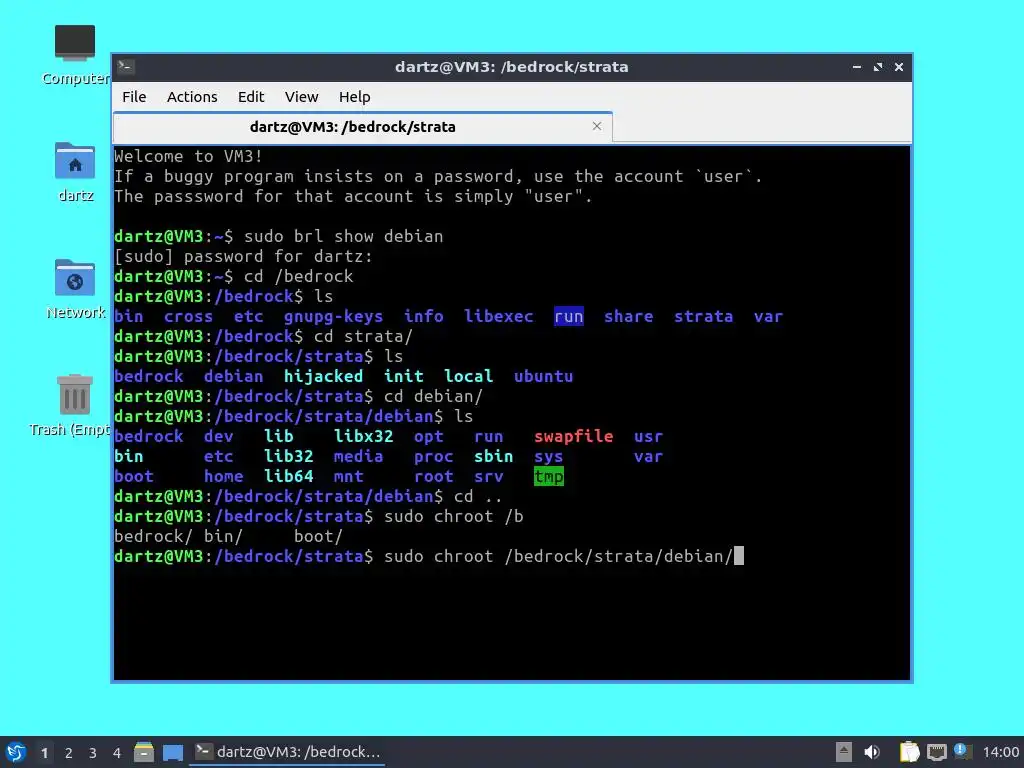Click "gnupg-keys" in the bedrock listing

(333, 317)
